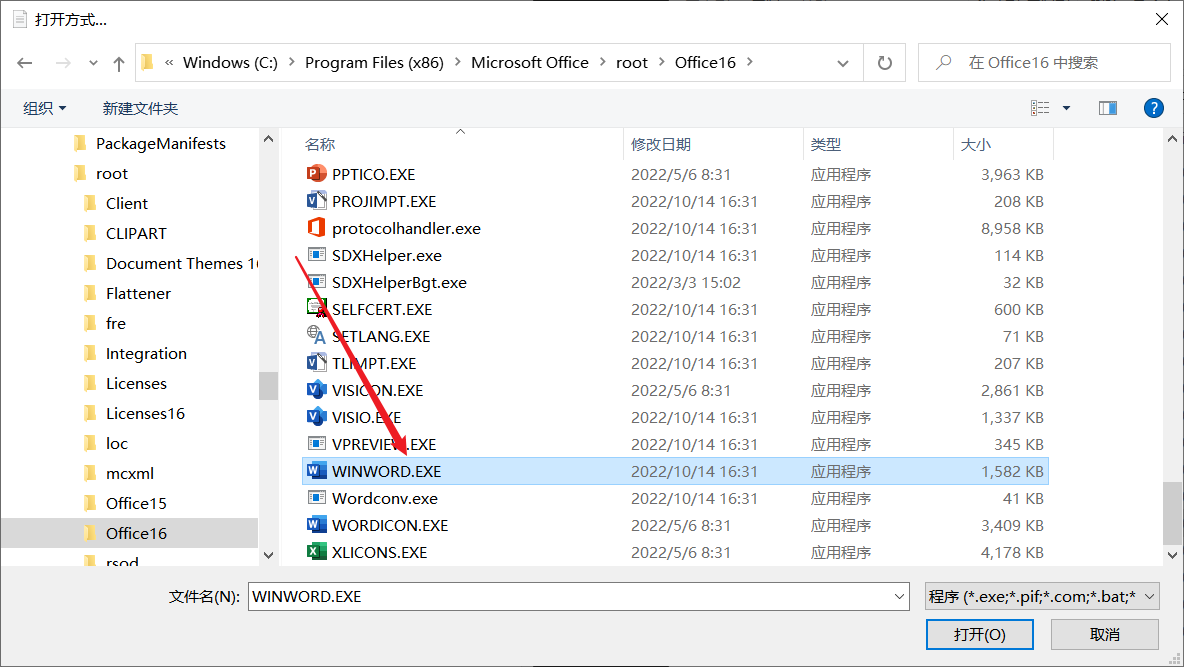Click the Visio icon beside VISICON.EXE
This screenshot has width=1184, height=667.
pos(316,391)
